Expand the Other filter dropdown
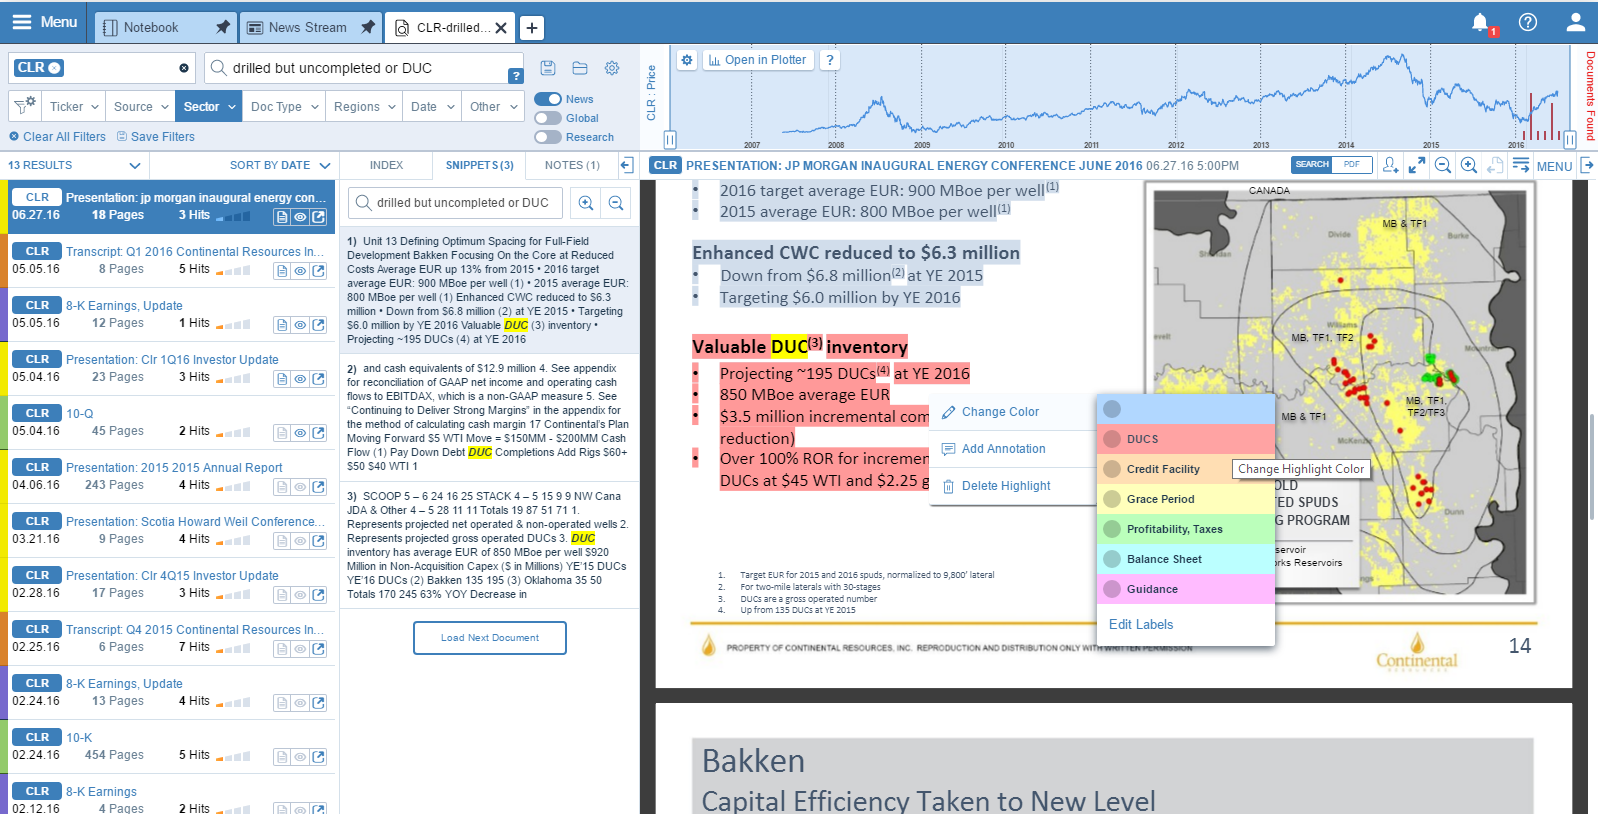The width and height of the screenshot is (1598, 814). click(494, 106)
